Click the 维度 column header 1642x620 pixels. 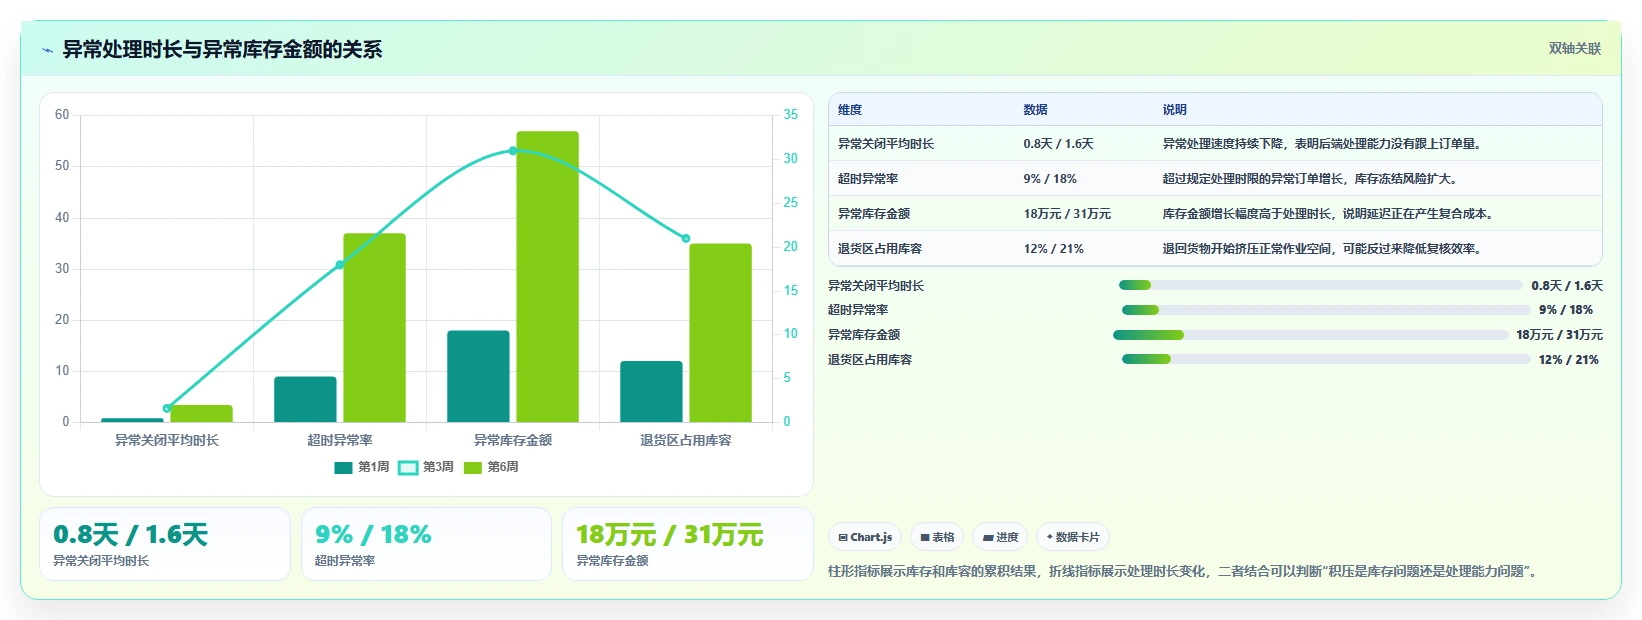coord(850,110)
